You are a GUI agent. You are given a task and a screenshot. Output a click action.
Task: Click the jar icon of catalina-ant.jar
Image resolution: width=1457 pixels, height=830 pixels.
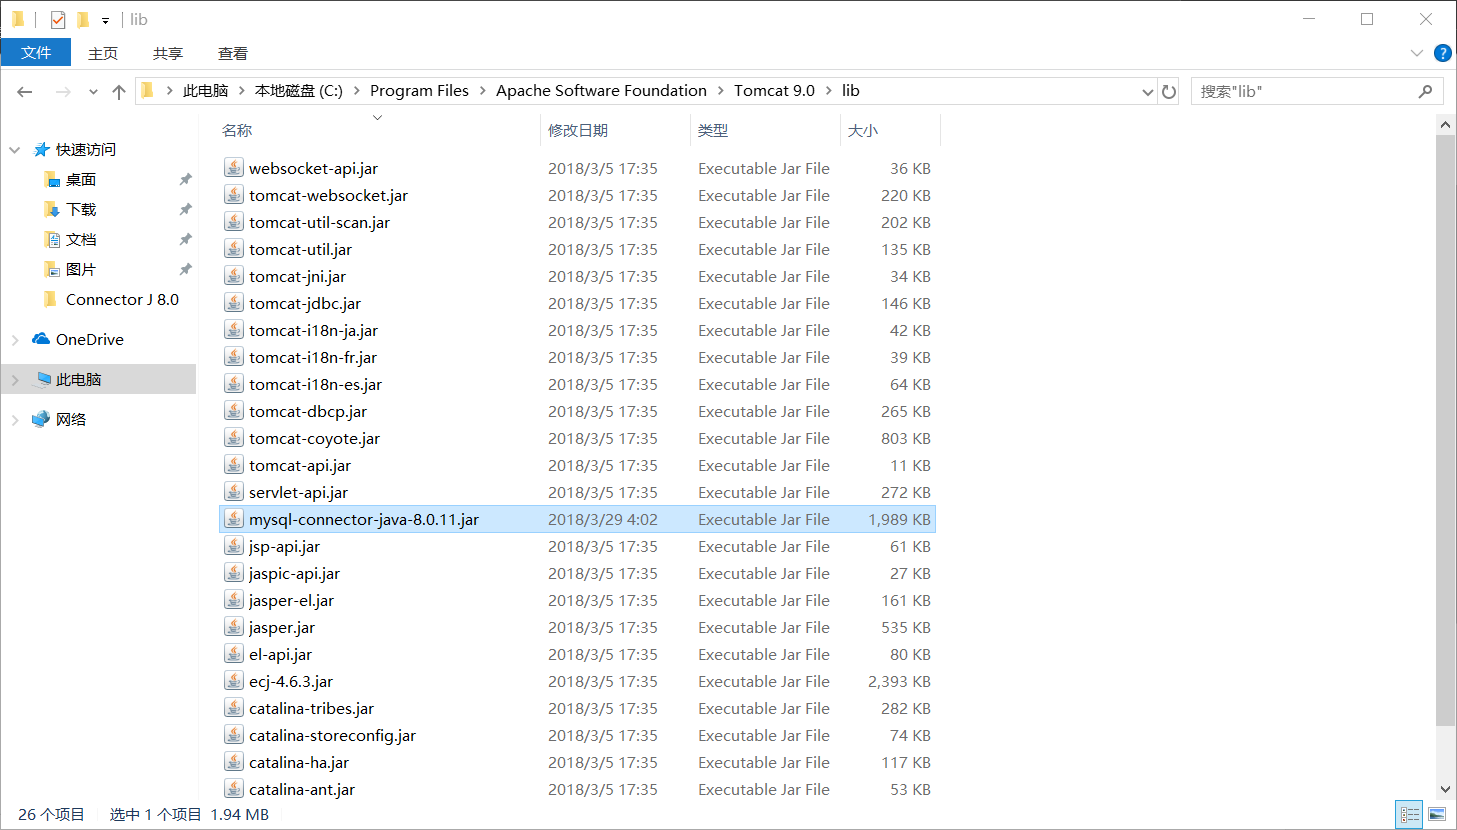(234, 788)
